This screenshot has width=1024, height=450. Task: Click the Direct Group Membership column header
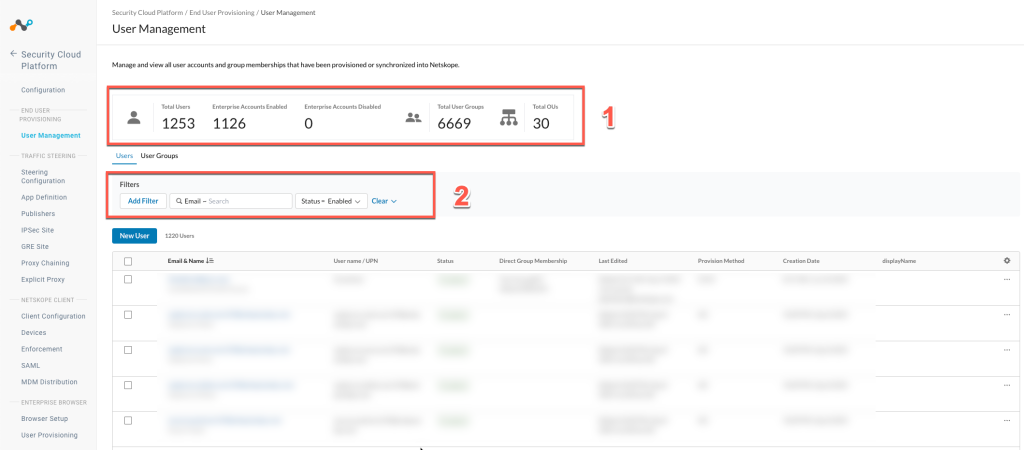coord(533,261)
